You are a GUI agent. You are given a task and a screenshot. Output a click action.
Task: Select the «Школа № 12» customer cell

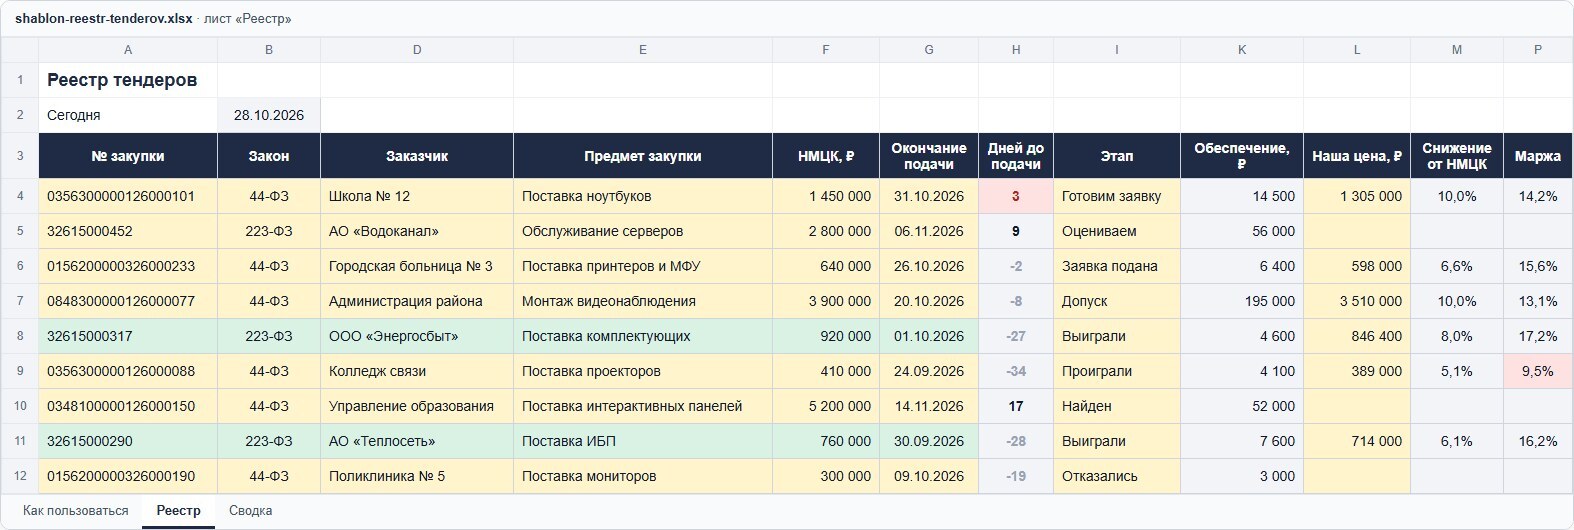[x=417, y=196]
